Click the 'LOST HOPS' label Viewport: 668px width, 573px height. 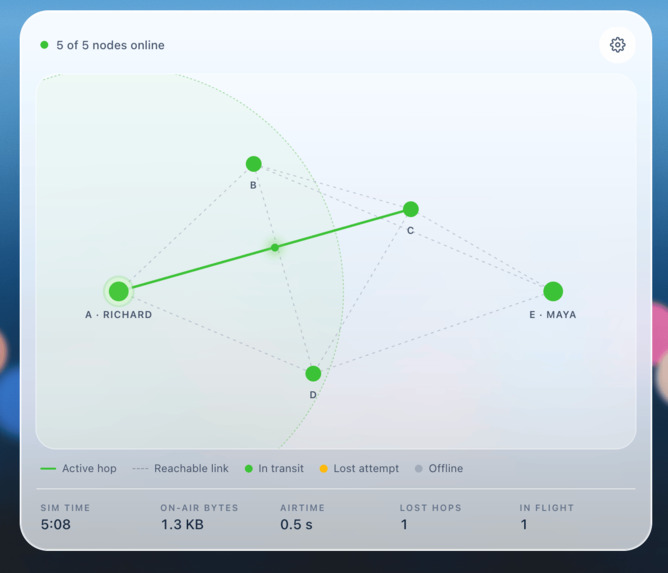coord(431,508)
